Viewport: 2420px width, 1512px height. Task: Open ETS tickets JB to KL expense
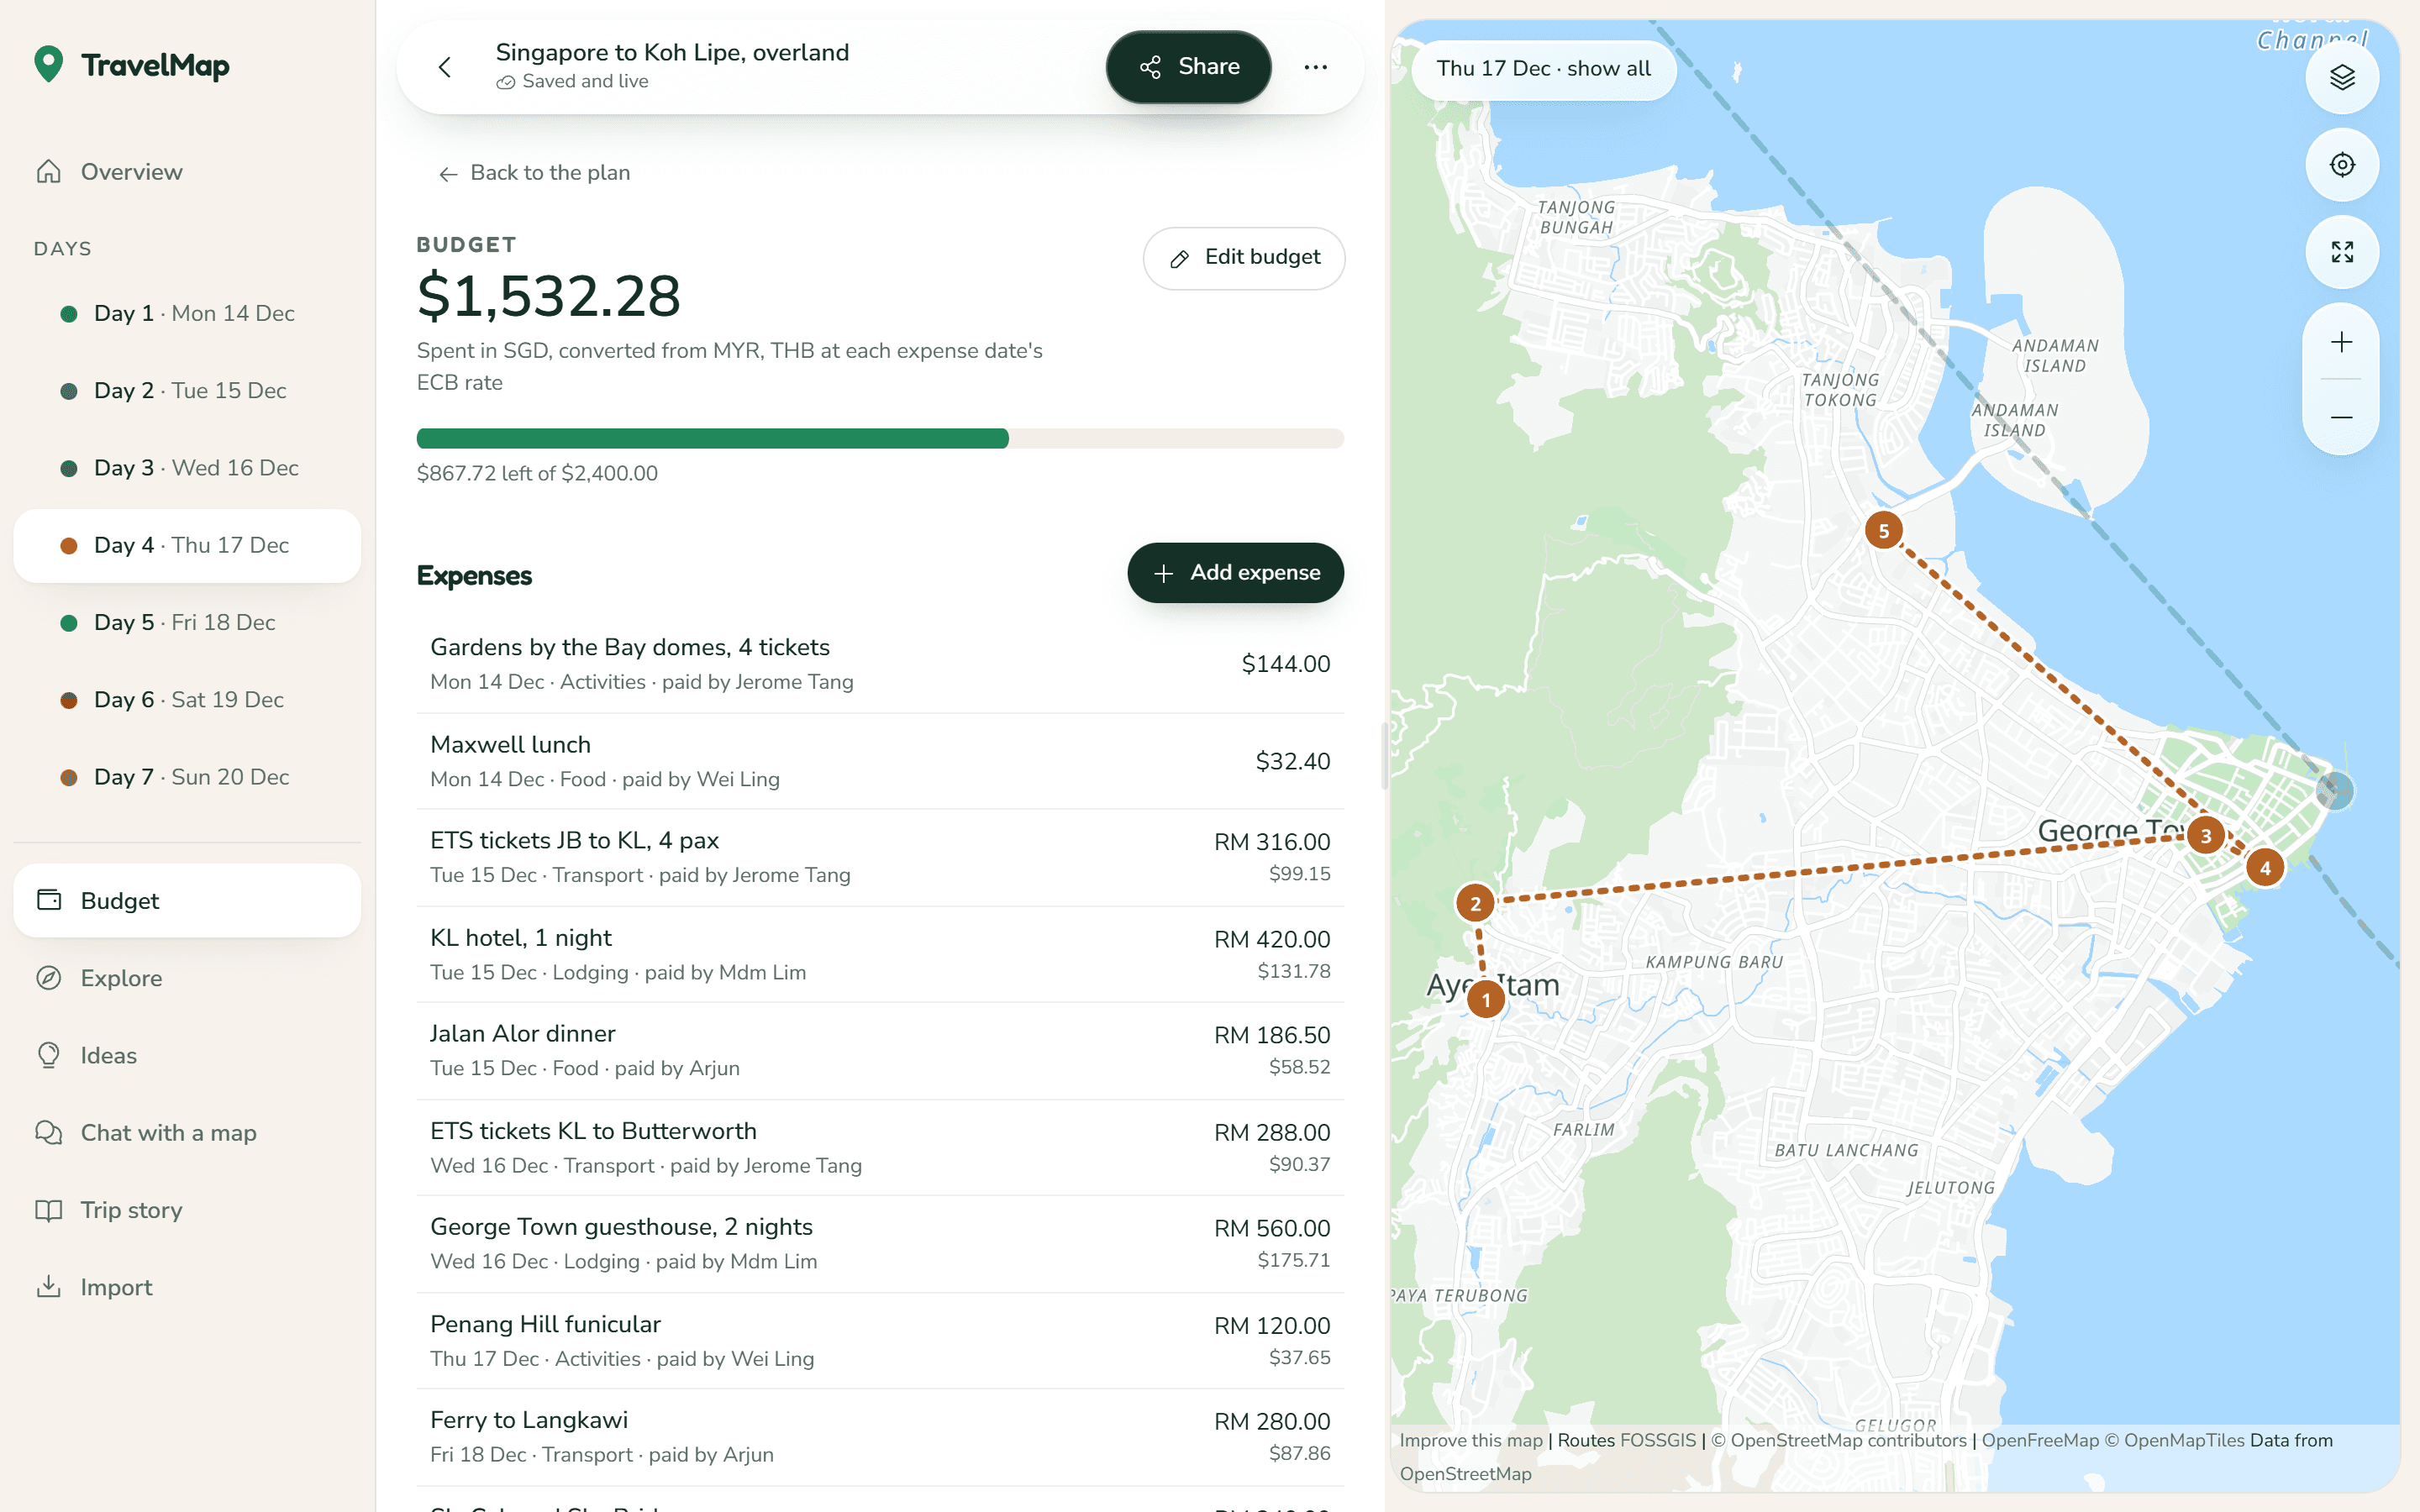coord(880,857)
